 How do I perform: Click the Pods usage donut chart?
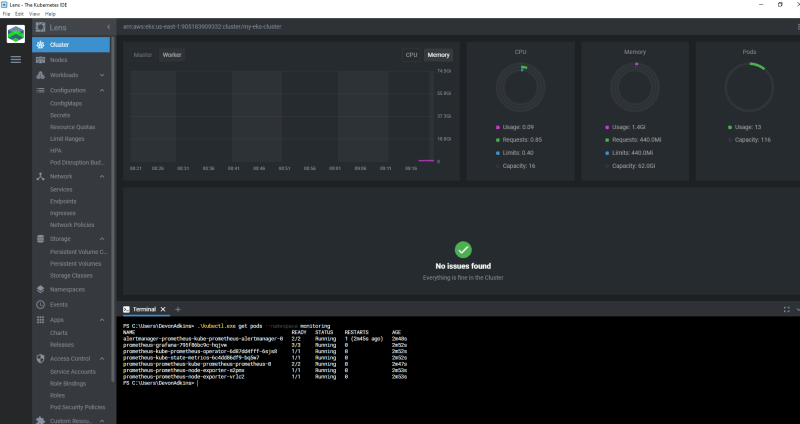(749, 88)
